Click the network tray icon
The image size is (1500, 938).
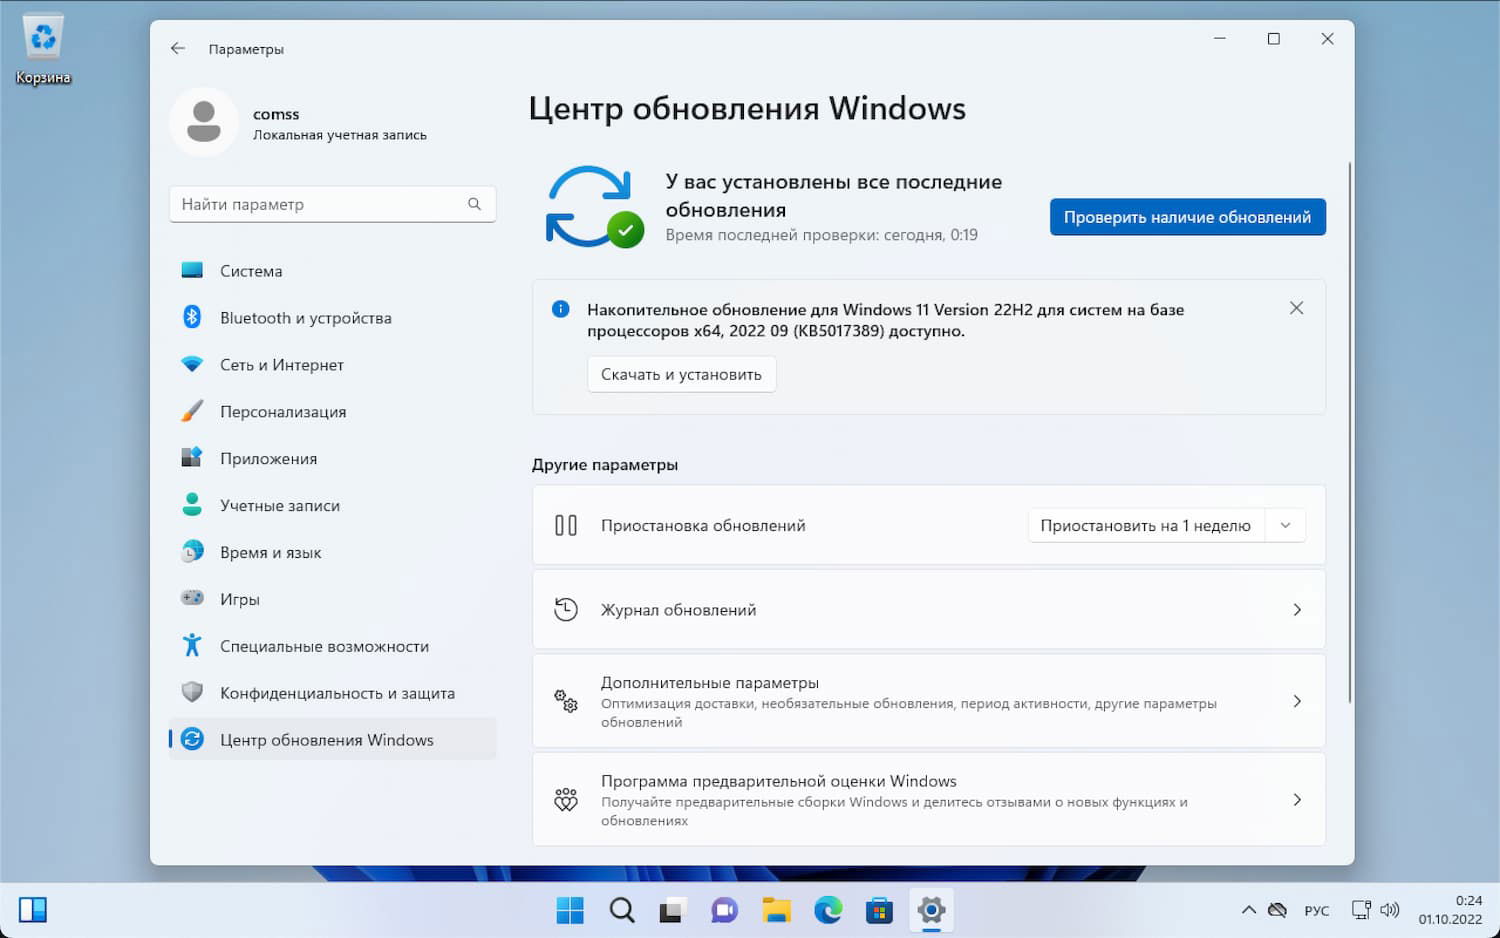tap(1361, 910)
